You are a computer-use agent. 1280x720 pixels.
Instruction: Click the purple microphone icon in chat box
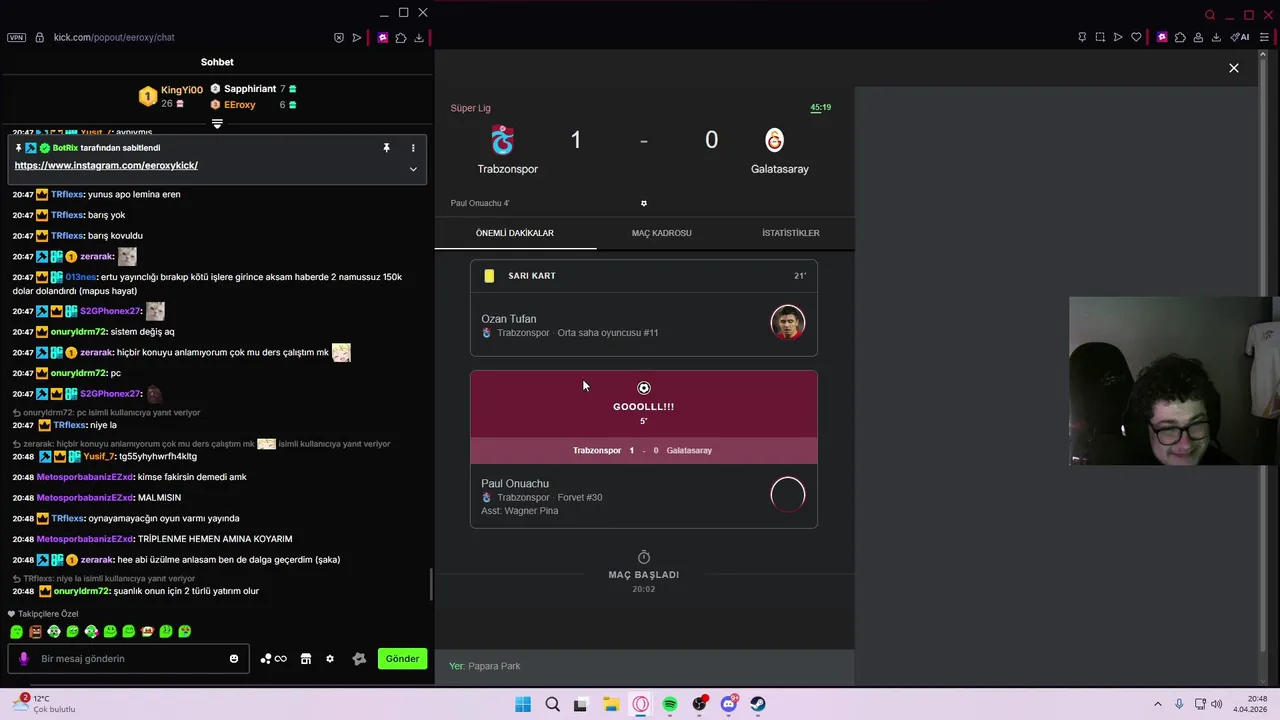[x=24, y=659]
